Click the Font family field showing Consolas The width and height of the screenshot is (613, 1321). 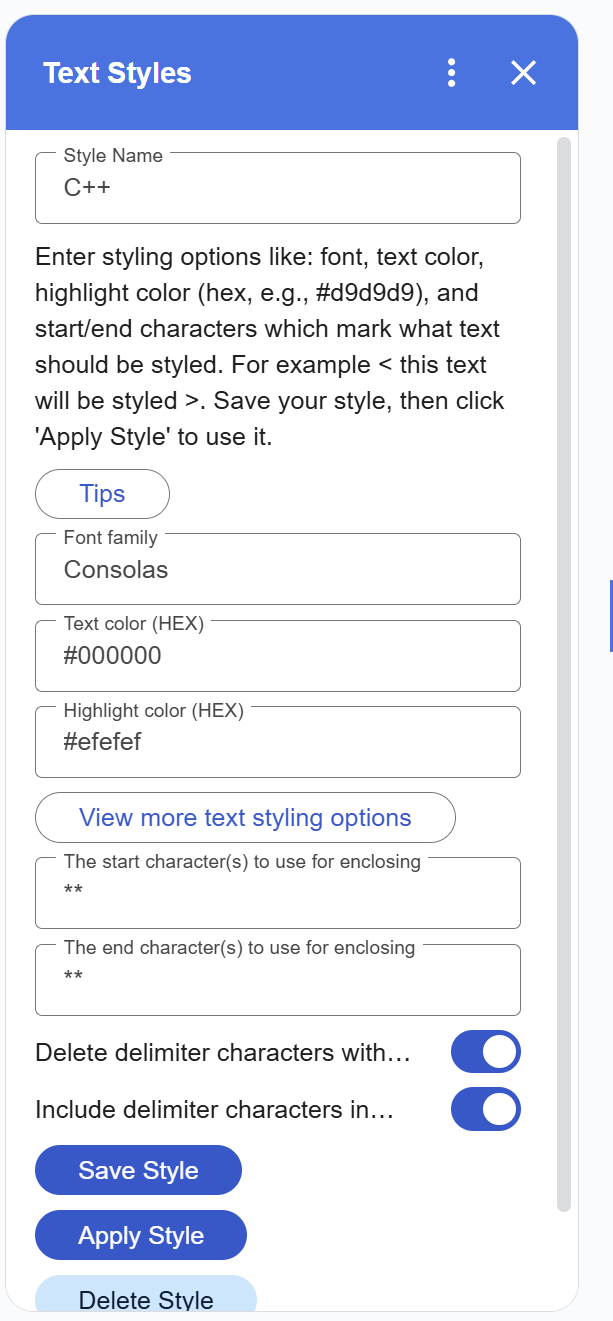(x=278, y=568)
